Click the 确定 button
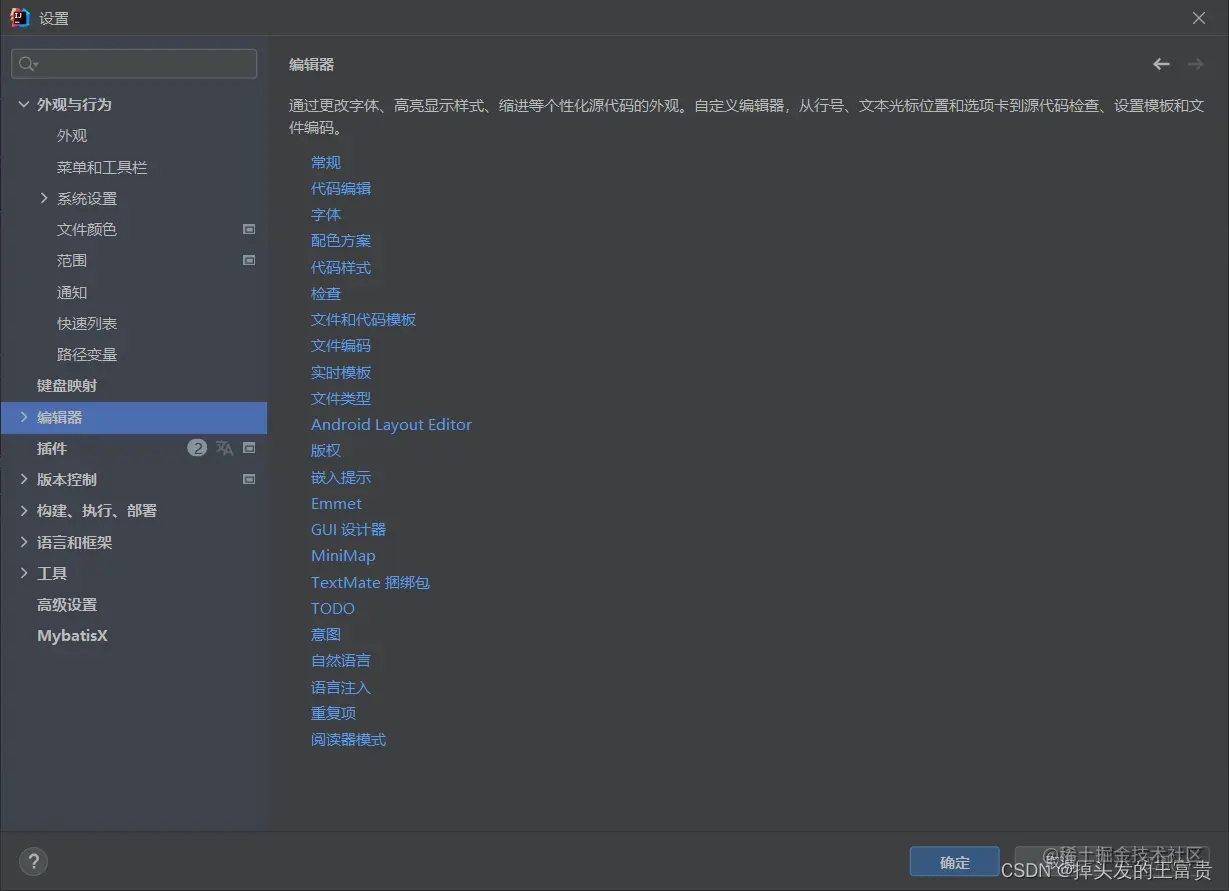 click(x=953, y=861)
